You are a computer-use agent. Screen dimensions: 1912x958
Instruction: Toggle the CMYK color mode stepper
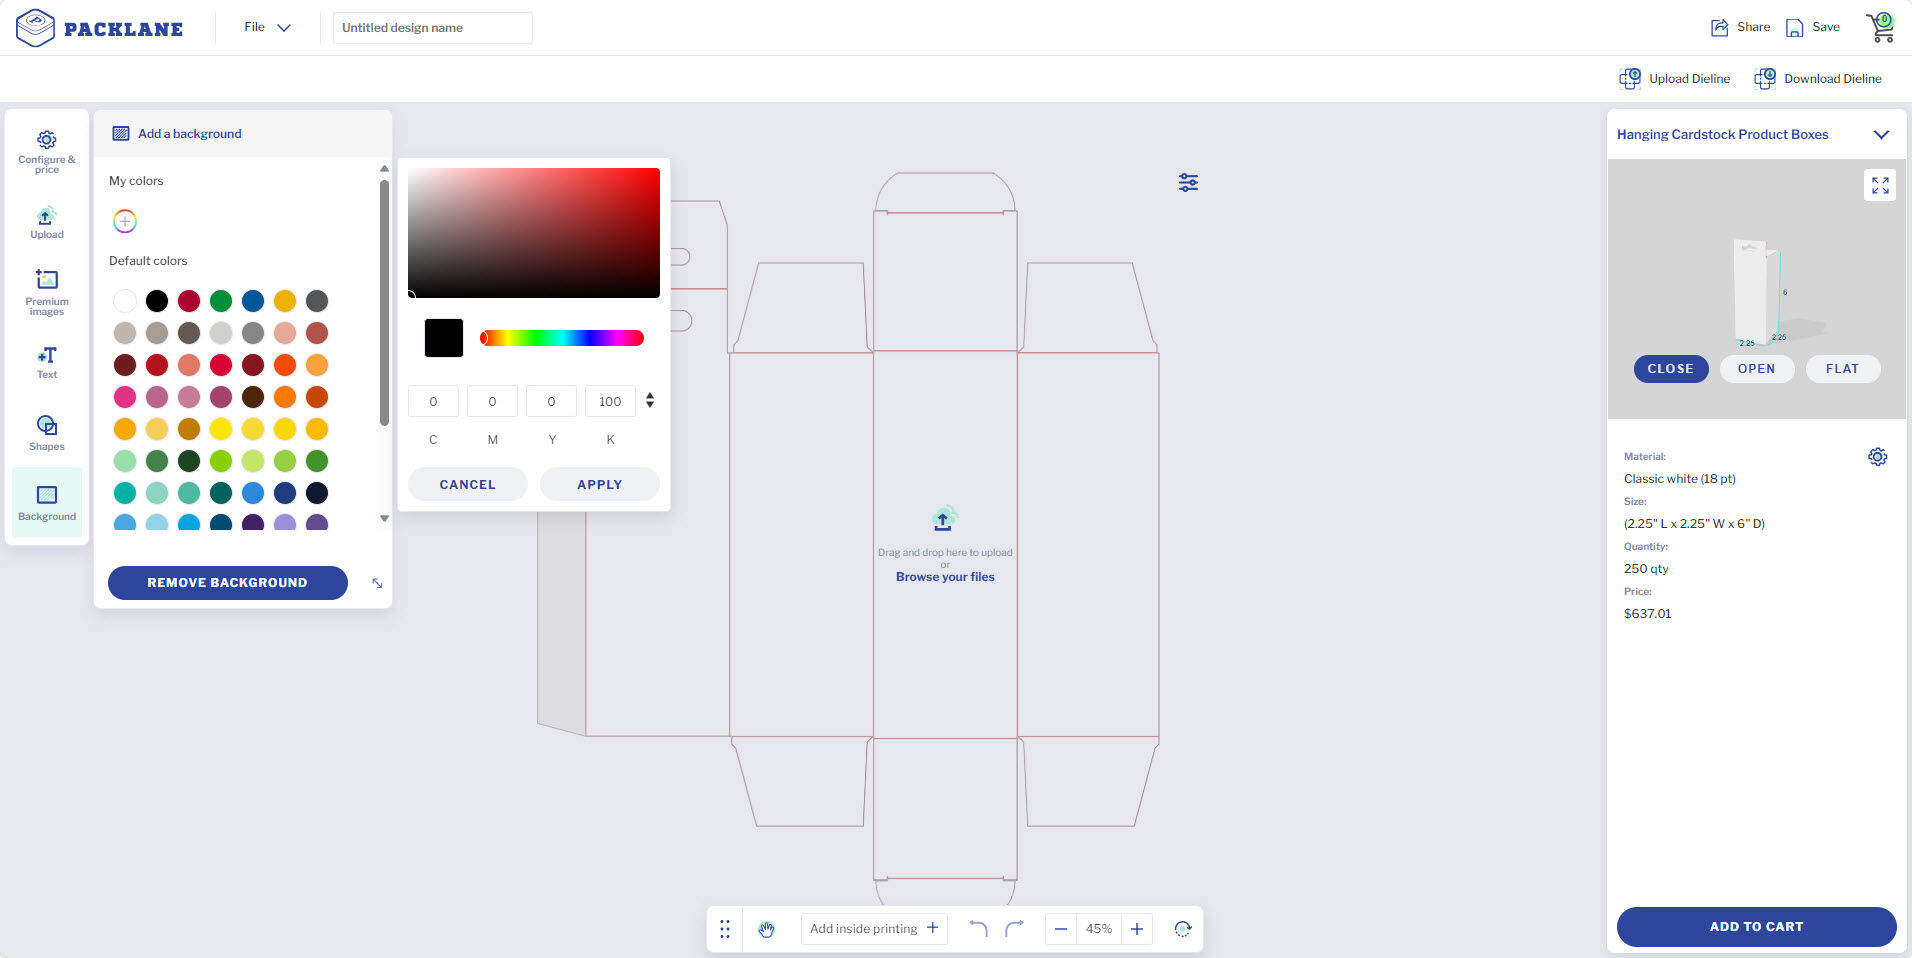coord(650,401)
